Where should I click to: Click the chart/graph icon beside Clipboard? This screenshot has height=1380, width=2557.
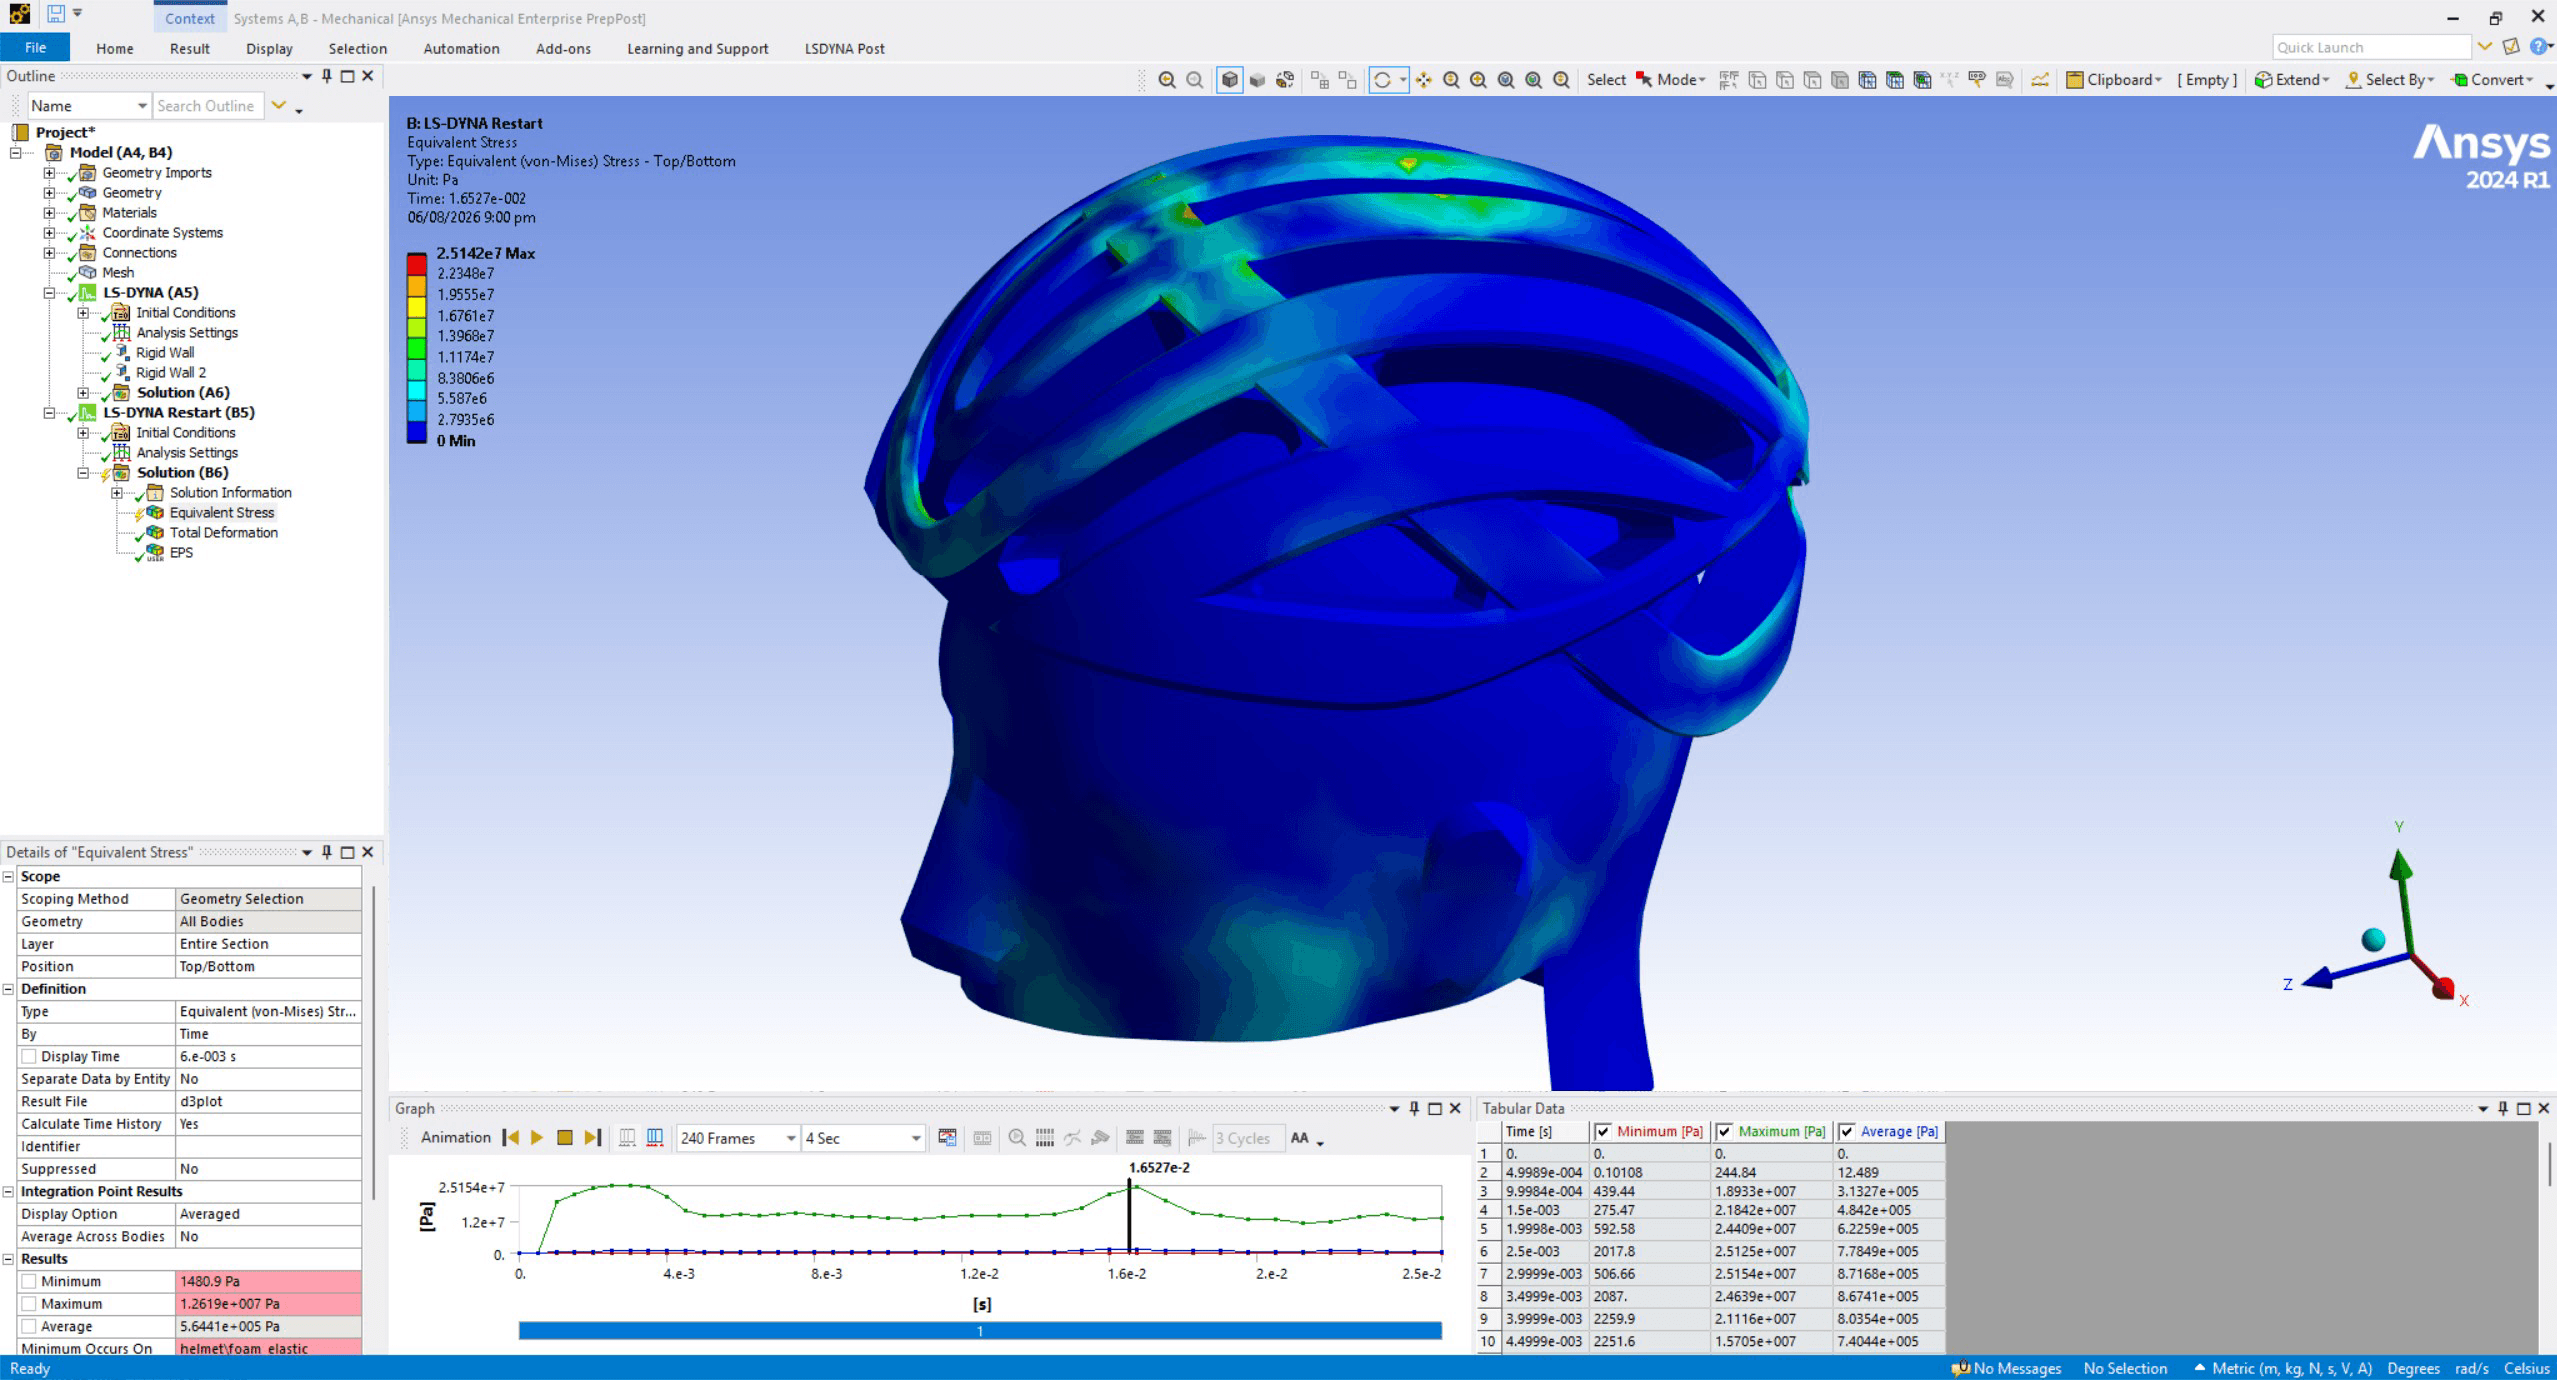(x=2039, y=80)
